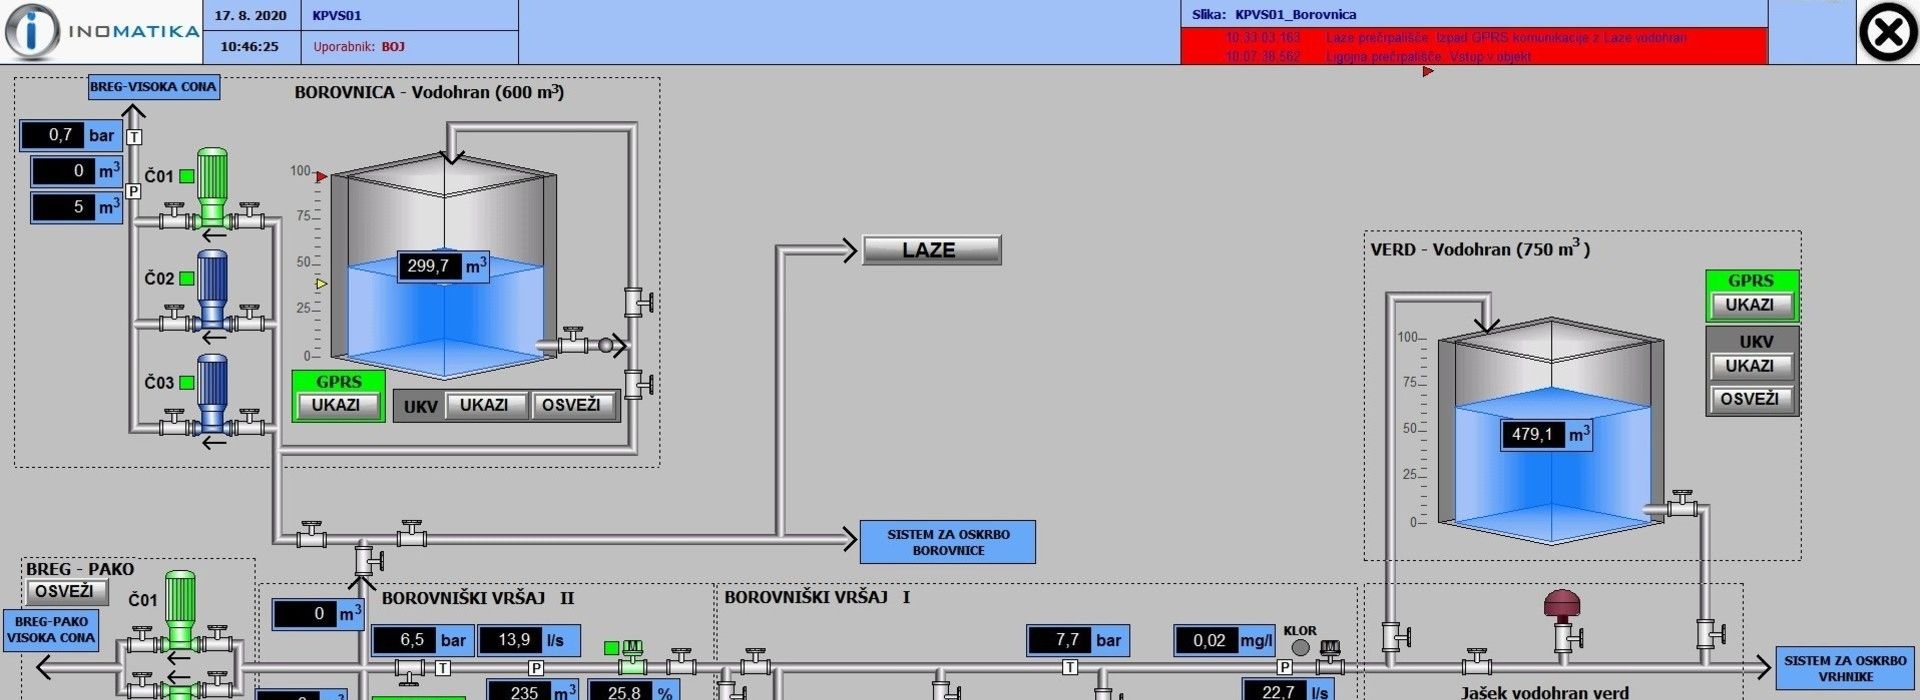
Task: Toggle the green status indicator beside Č03
Action: [187, 383]
